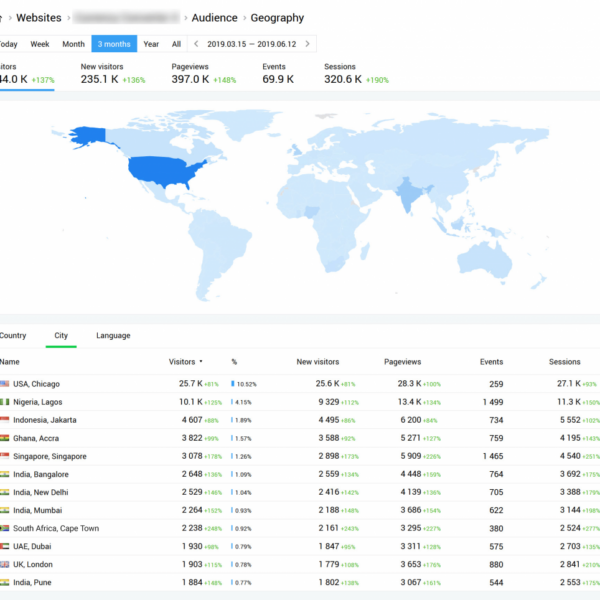Viewport: 600px width, 600px height.
Task: Select the Week time range
Action: click(40, 44)
